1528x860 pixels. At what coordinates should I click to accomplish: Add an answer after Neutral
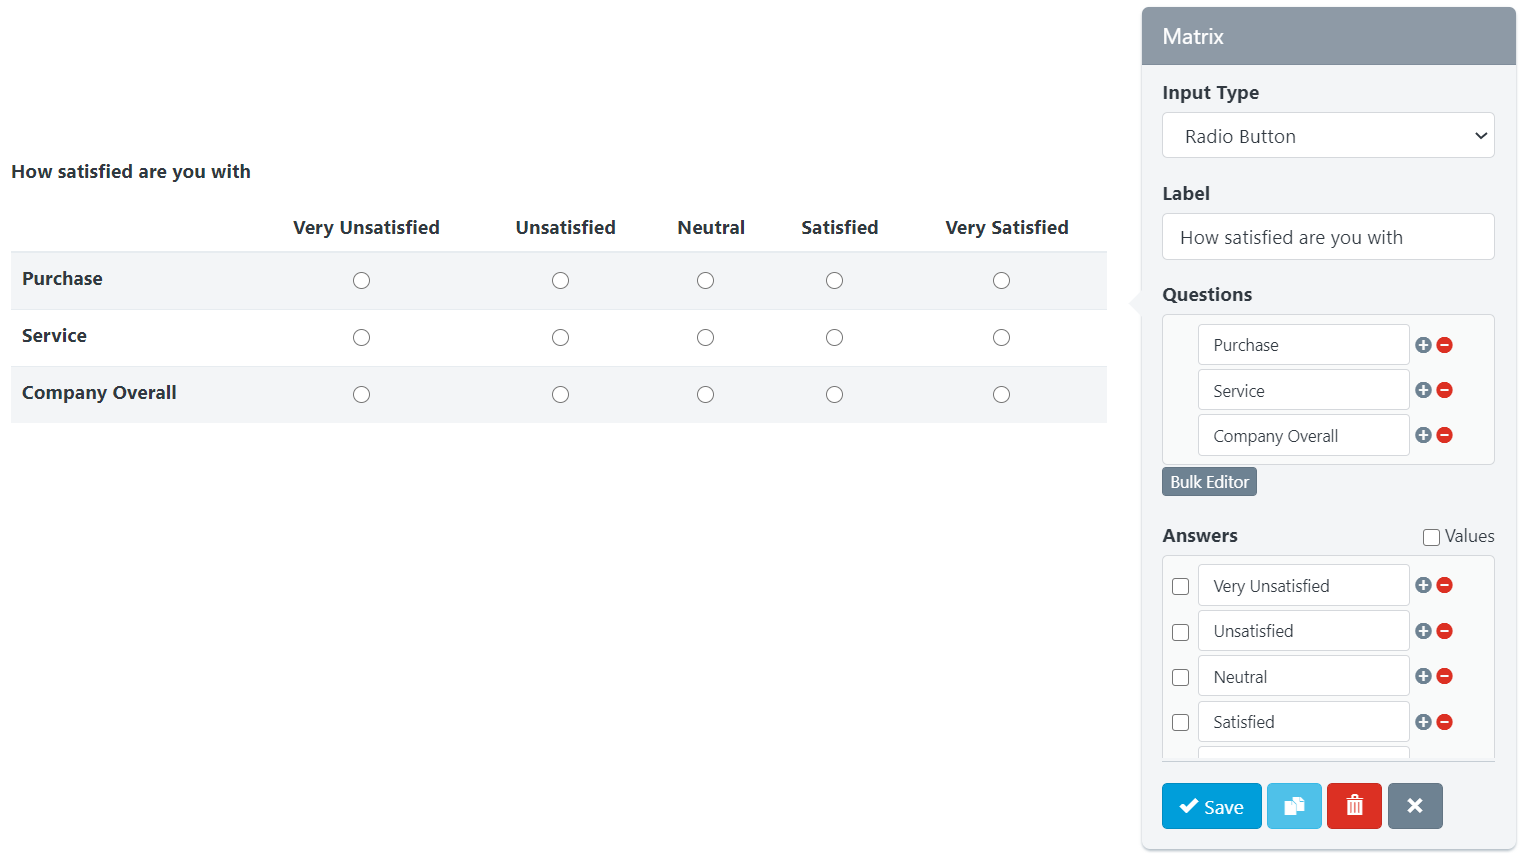tap(1423, 676)
